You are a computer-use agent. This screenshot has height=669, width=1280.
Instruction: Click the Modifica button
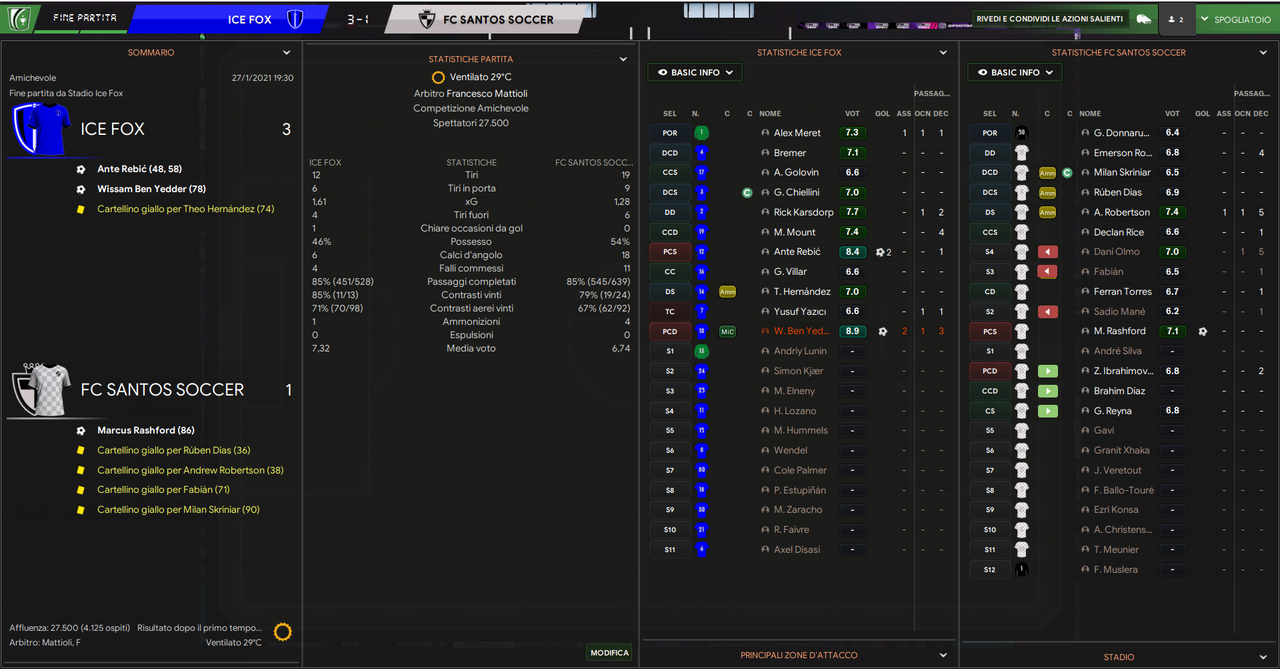tap(610, 652)
